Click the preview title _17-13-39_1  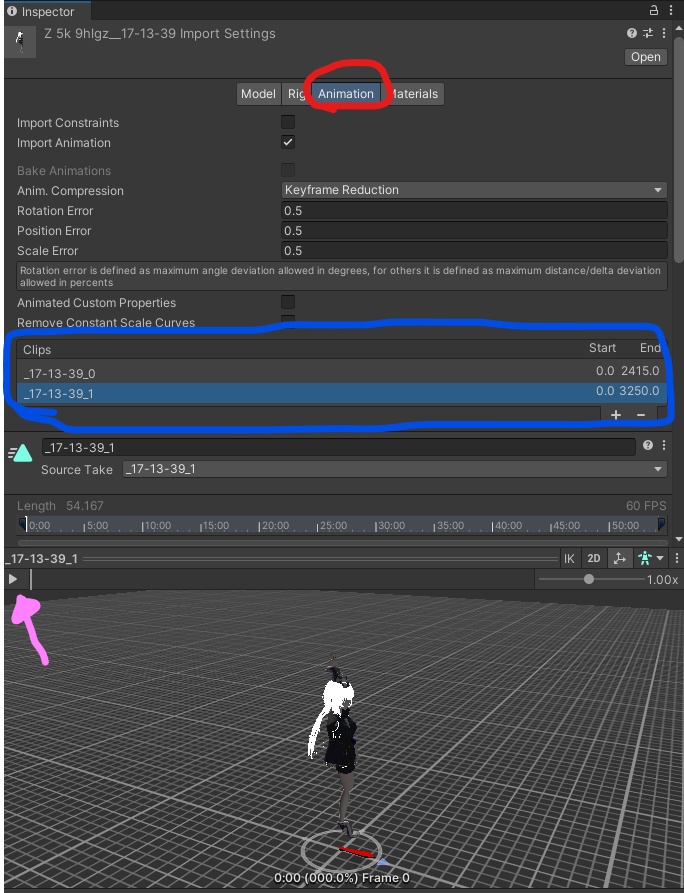41,559
